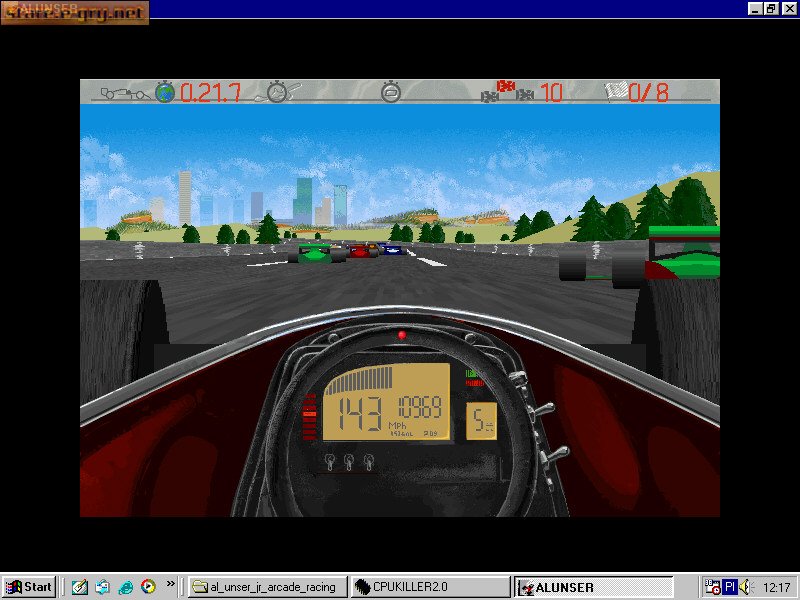Click the green car beside you on the right
The image size is (800, 600).
(639, 255)
